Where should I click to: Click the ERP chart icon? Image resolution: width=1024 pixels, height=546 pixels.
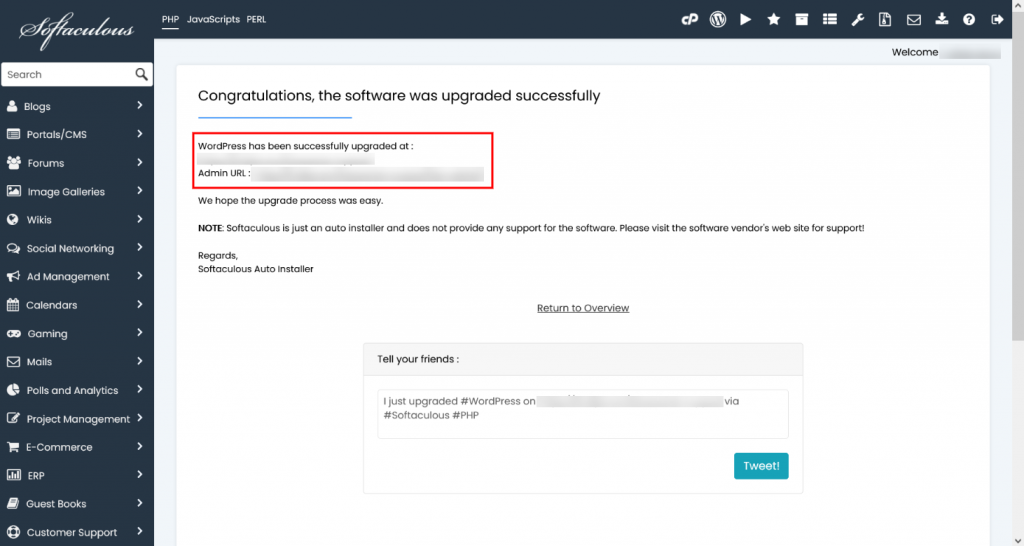(14, 475)
